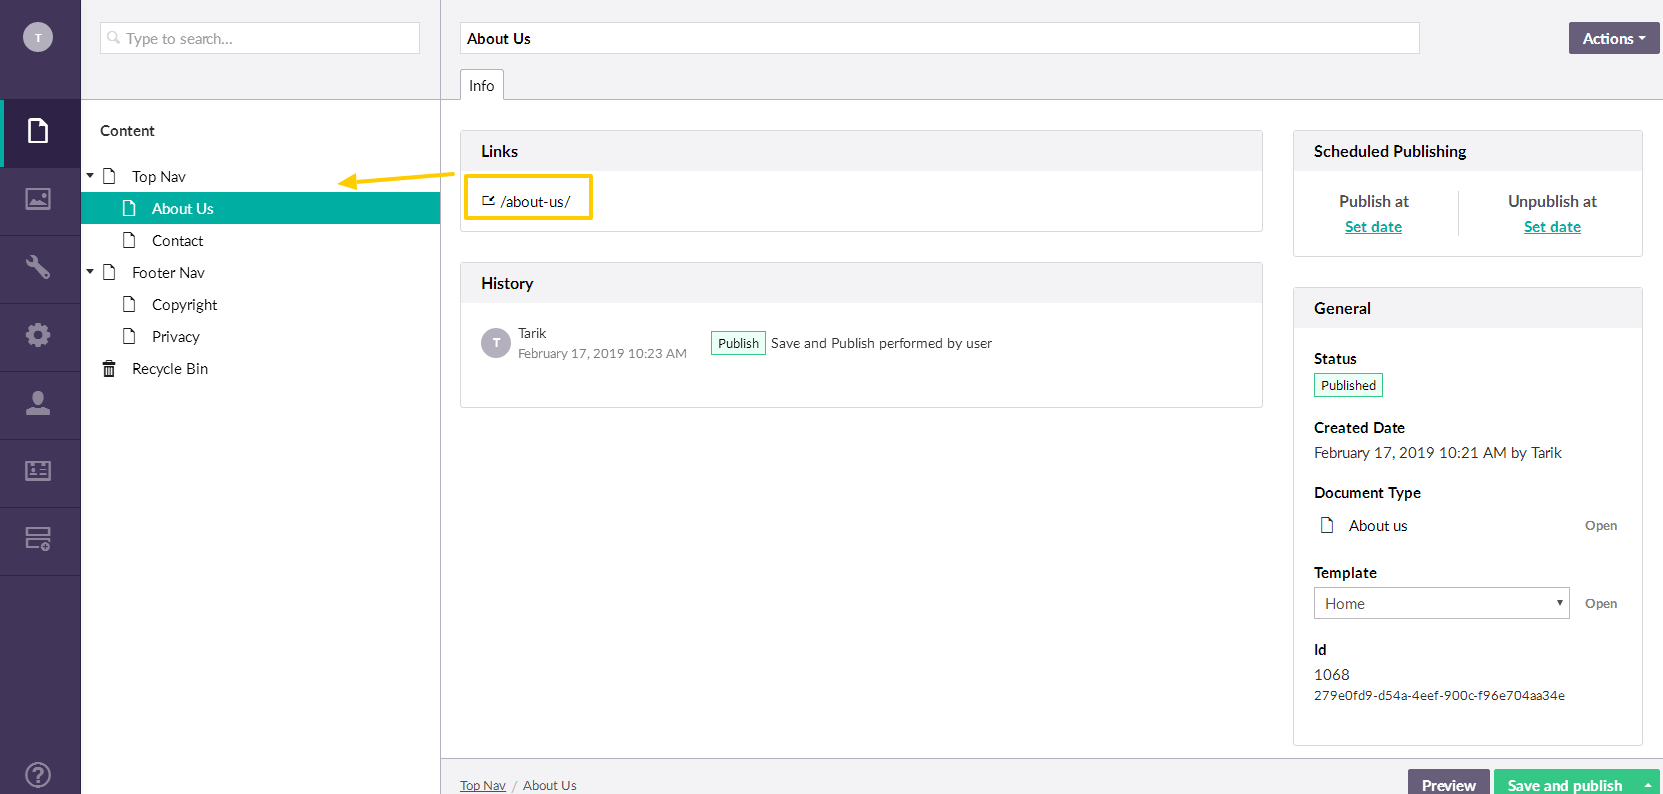Open the Template dropdown showing Home
The width and height of the screenshot is (1663, 794).
coord(1440,603)
